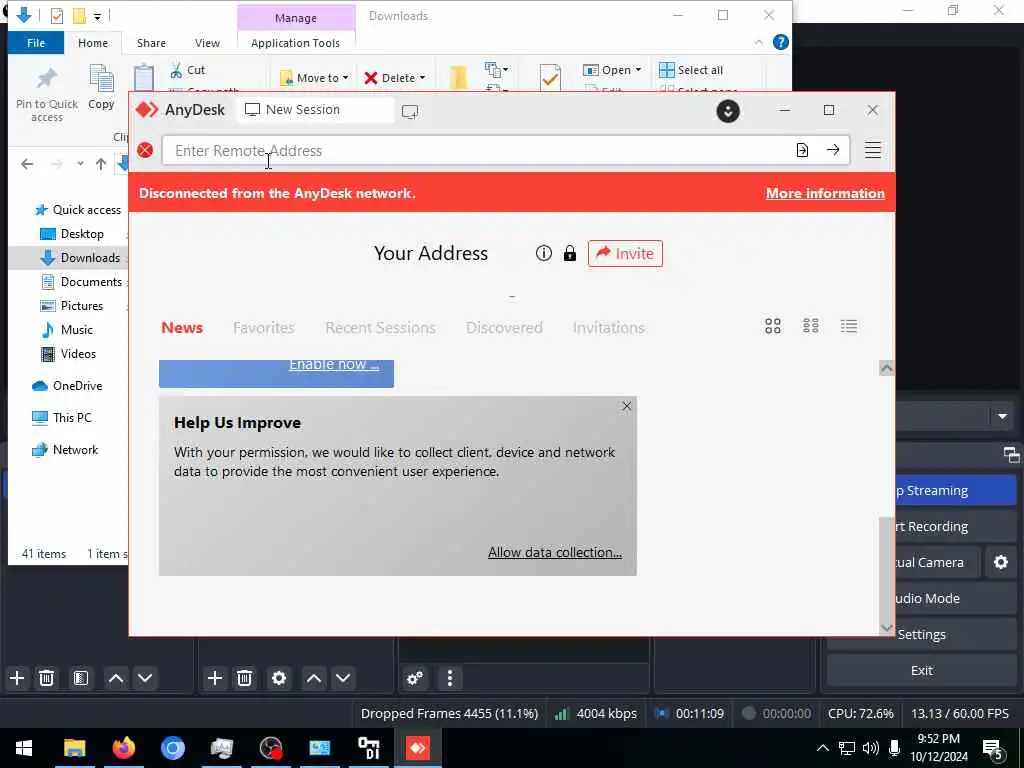The height and width of the screenshot is (768, 1024).
Task: Select the News tab in AnyDesk
Action: (x=182, y=327)
